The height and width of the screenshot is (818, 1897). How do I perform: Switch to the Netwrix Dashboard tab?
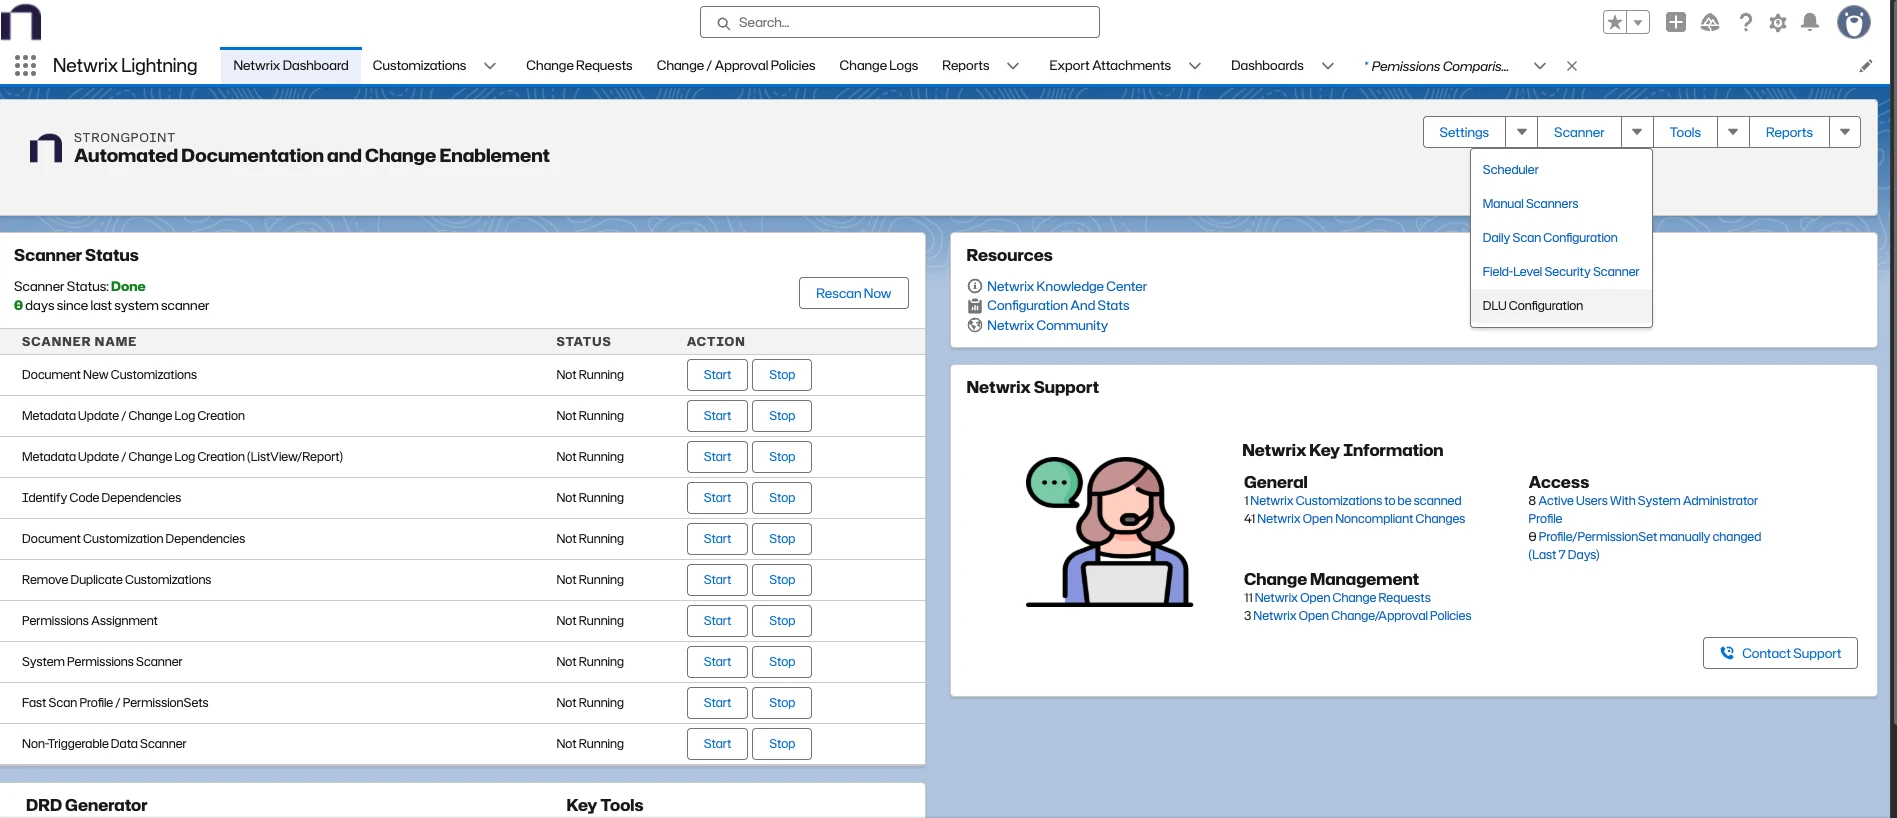291,66
